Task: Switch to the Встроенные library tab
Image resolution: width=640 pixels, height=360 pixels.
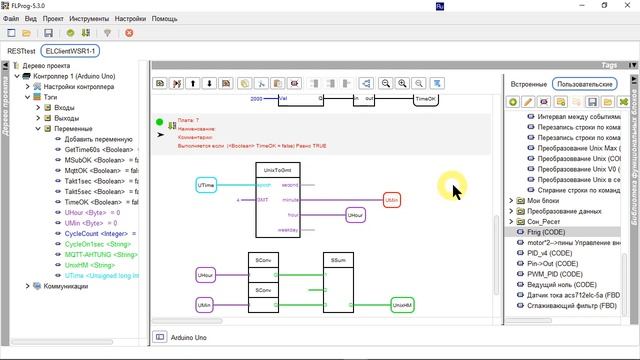Action: [x=529, y=84]
